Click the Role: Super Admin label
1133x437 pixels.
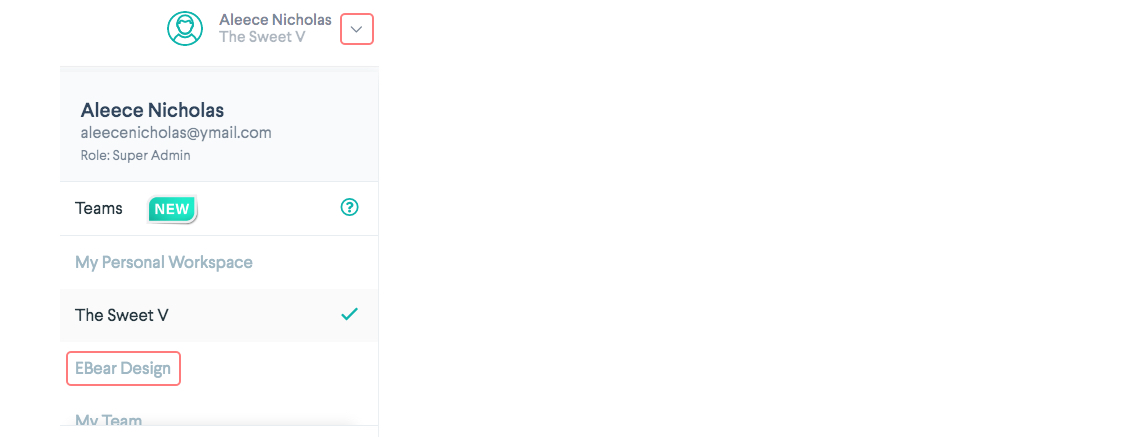tap(135, 155)
